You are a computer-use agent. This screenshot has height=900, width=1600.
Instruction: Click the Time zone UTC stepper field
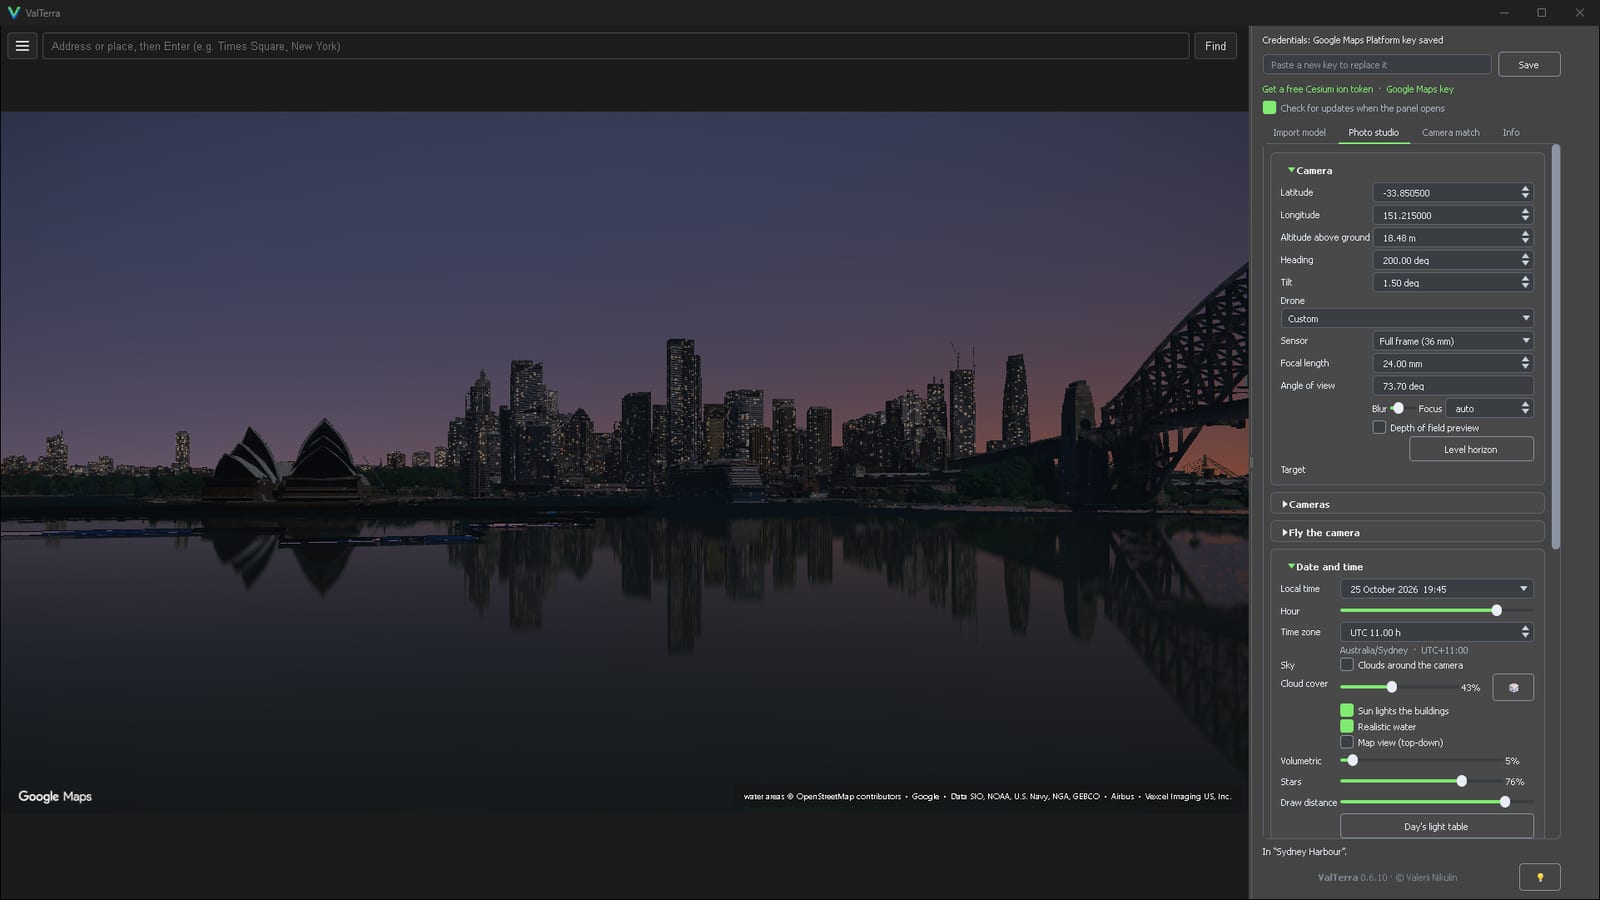tap(1437, 632)
